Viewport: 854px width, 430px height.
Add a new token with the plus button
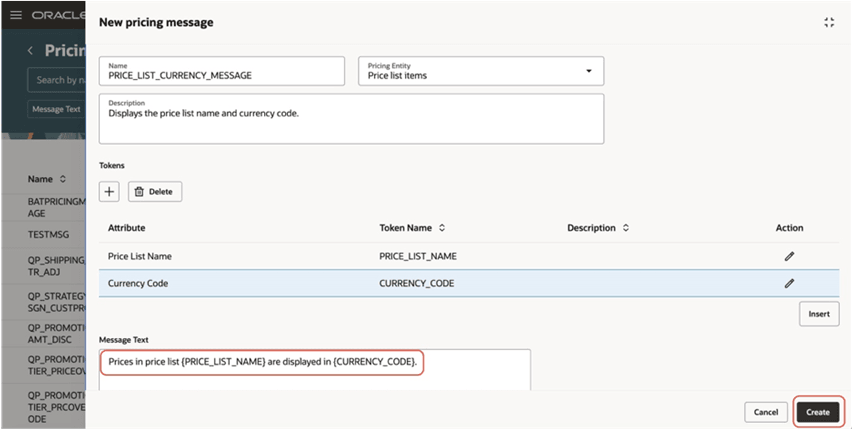[109, 192]
